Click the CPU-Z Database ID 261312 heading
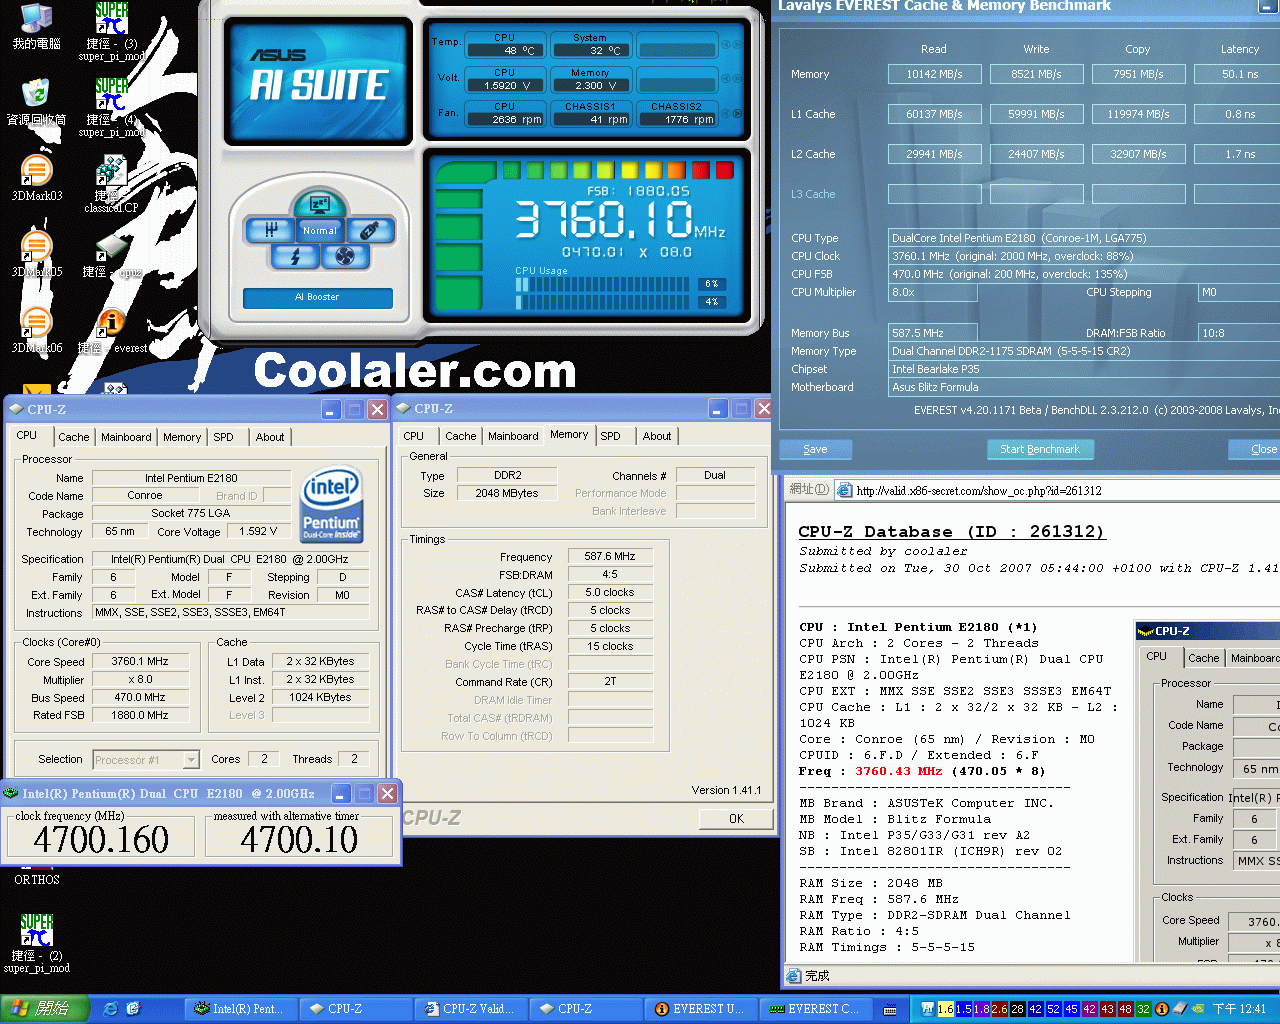 click(952, 532)
